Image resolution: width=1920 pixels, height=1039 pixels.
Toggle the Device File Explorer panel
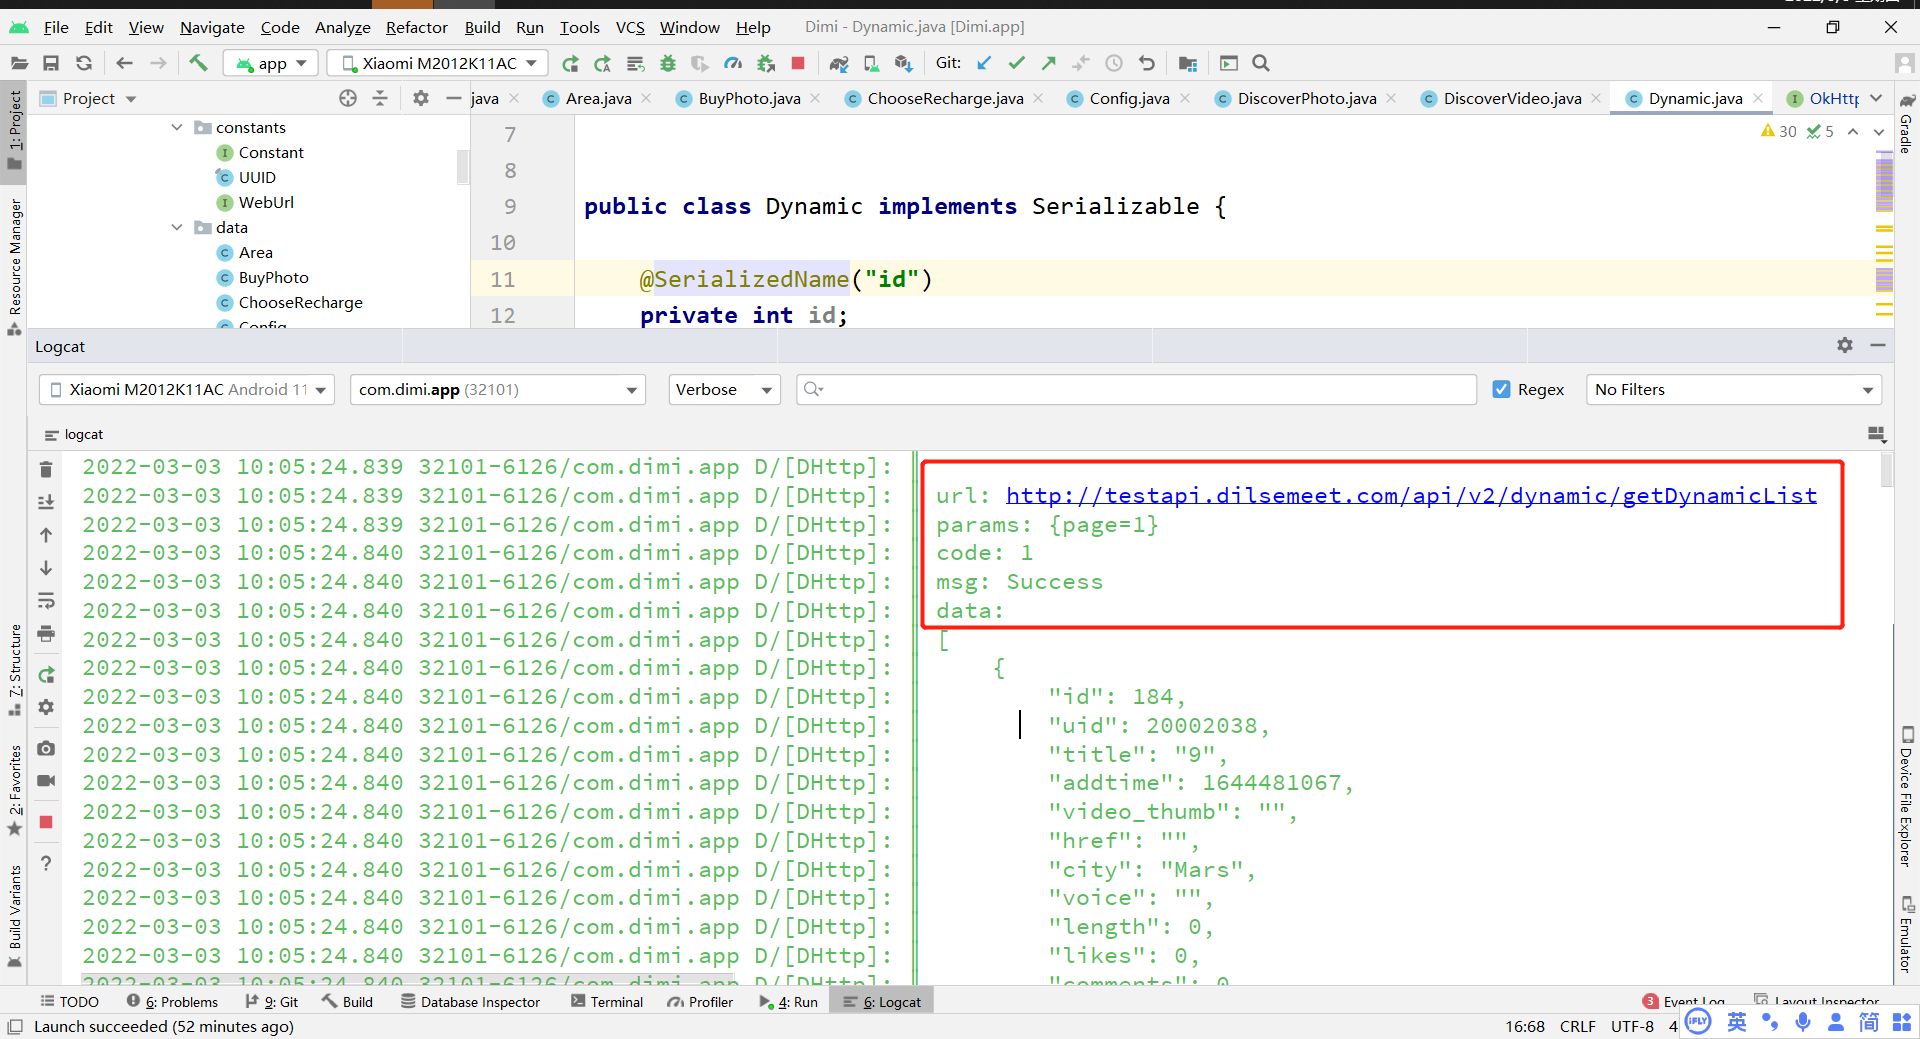point(1907,797)
